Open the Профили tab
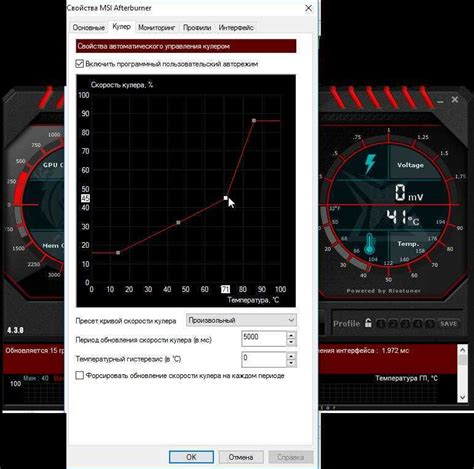 tap(197, 28)
